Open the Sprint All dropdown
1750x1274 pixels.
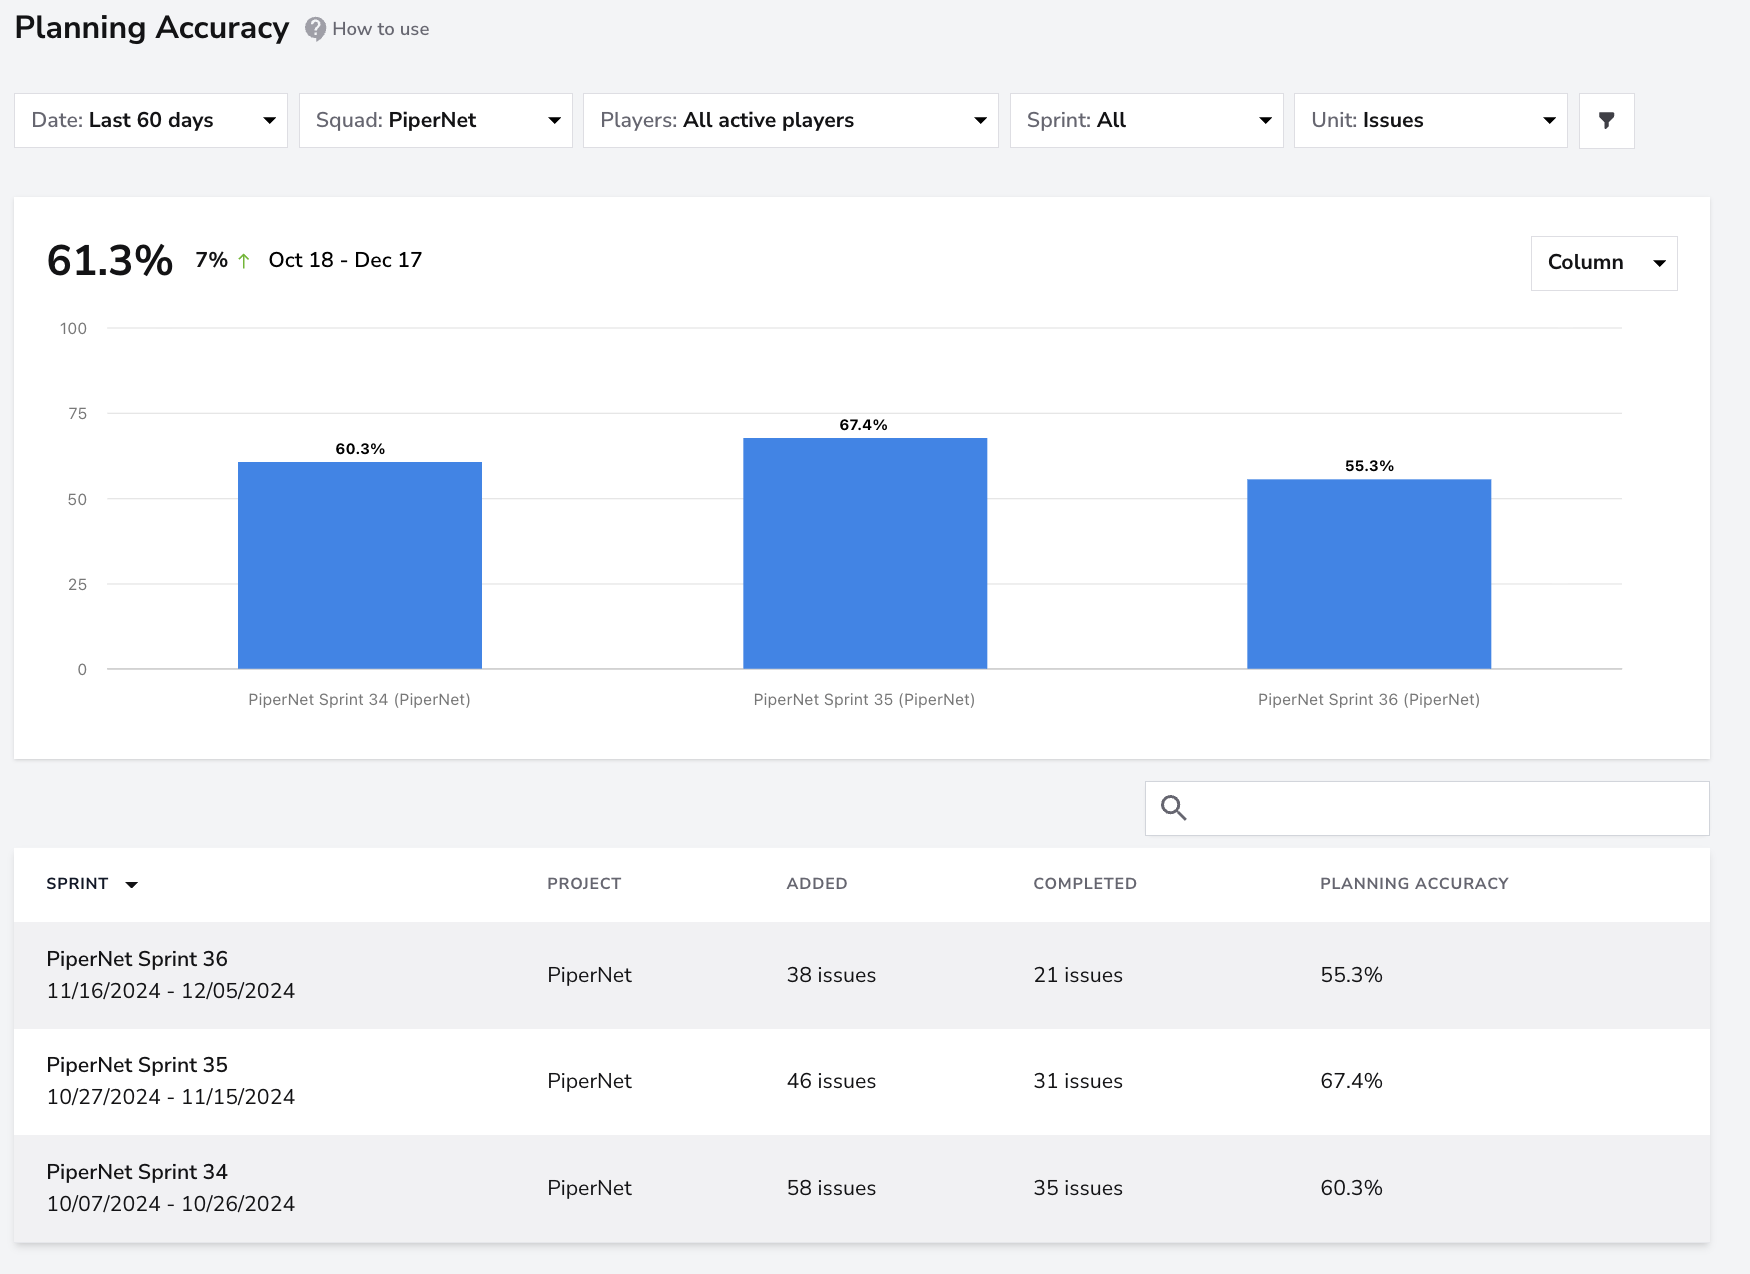(x=1147, y=121)
